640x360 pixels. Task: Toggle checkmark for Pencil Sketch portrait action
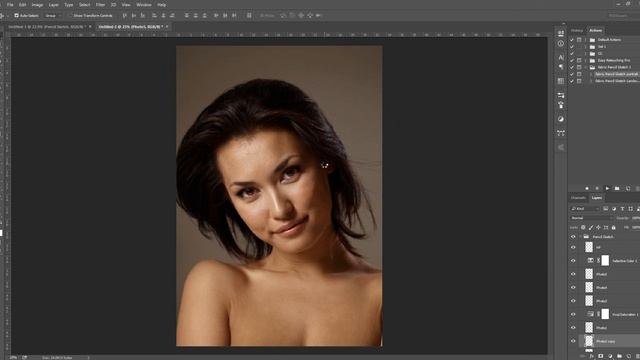[572, 74]
